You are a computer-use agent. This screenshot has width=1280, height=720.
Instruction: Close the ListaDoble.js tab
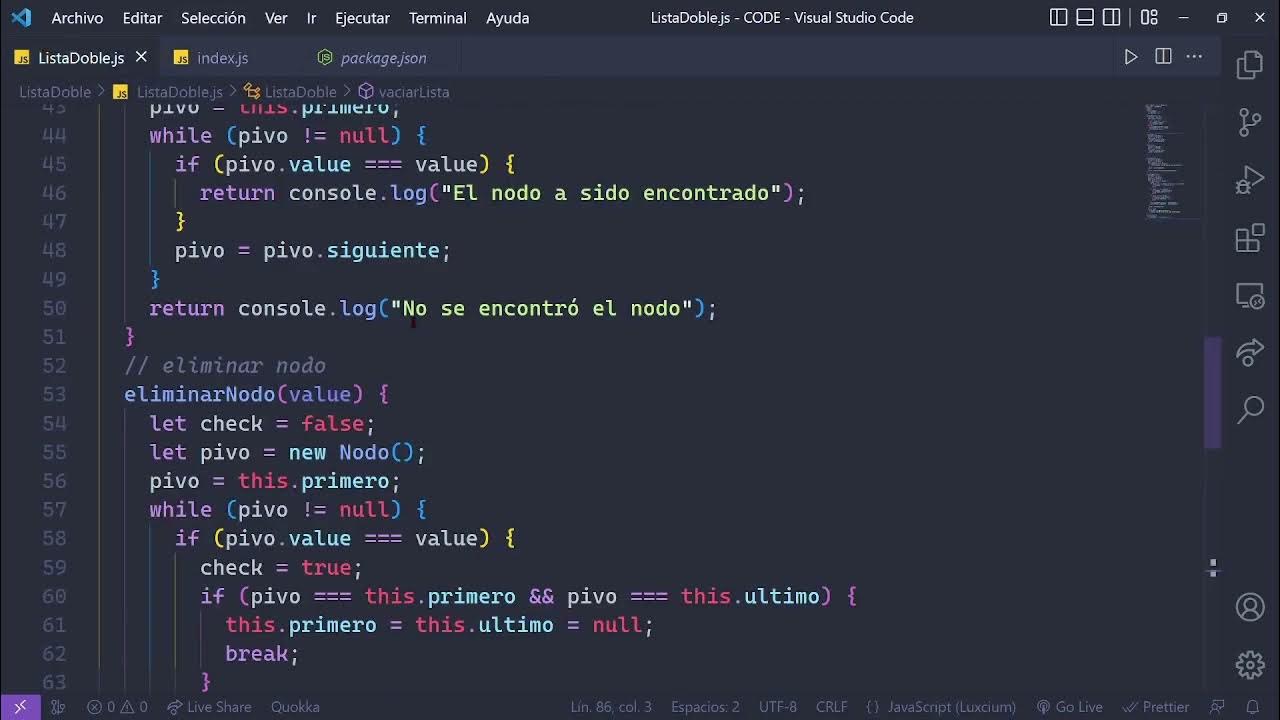tap(141, 57)
